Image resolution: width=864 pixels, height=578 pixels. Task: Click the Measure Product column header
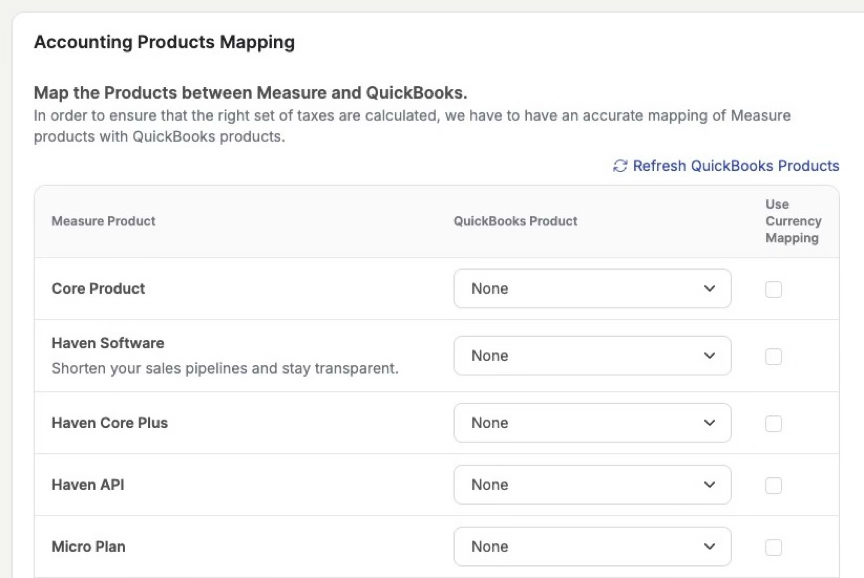coord(103,221)
